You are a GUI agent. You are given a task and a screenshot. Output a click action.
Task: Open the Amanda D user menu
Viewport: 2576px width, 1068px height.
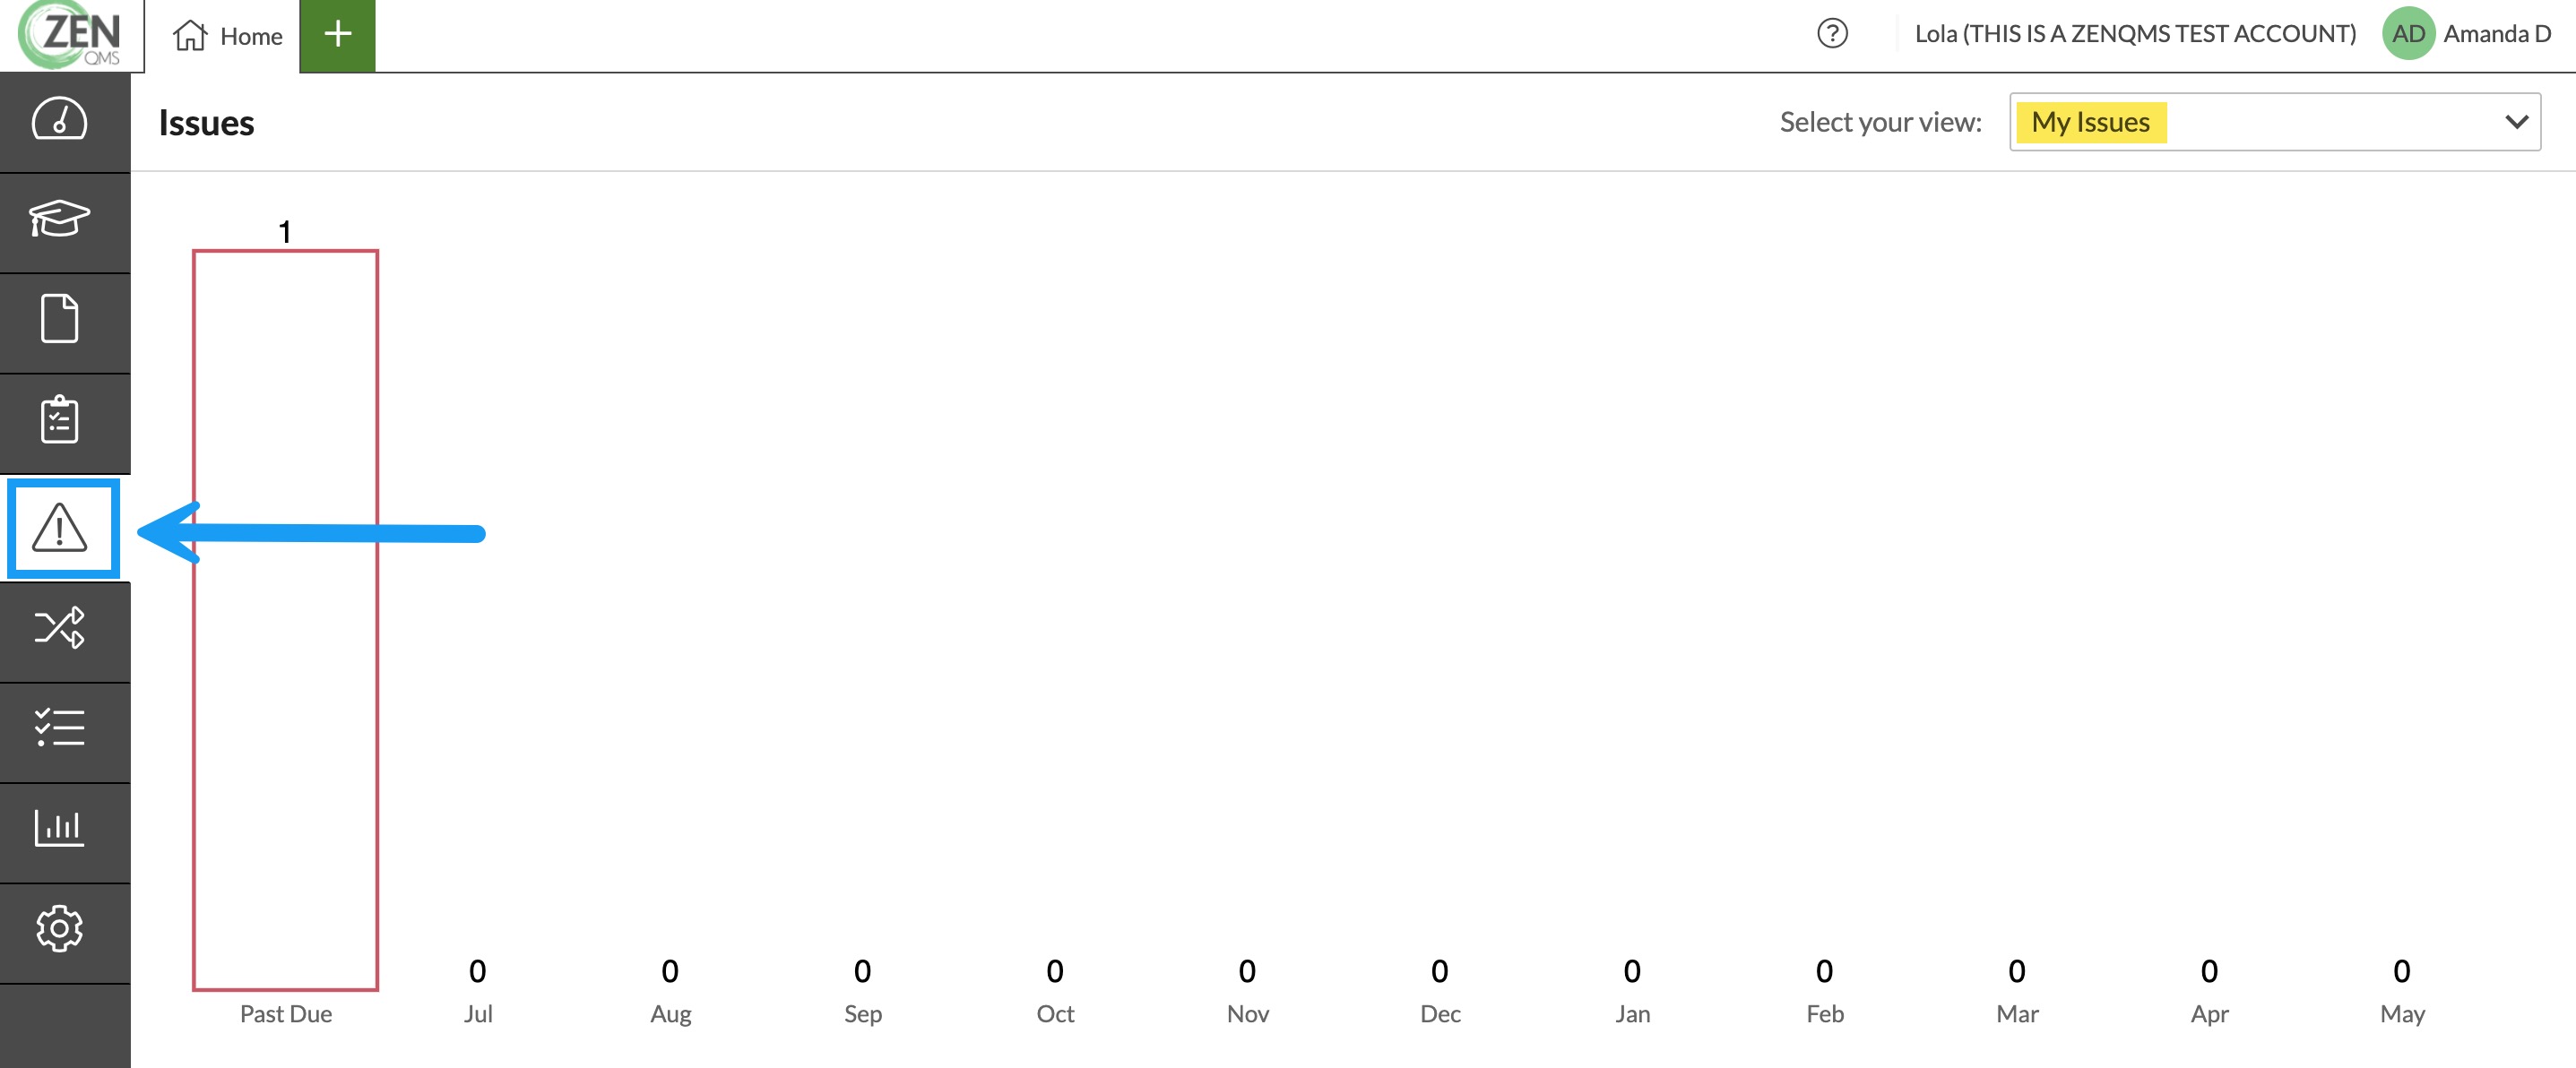(2496, 34)
